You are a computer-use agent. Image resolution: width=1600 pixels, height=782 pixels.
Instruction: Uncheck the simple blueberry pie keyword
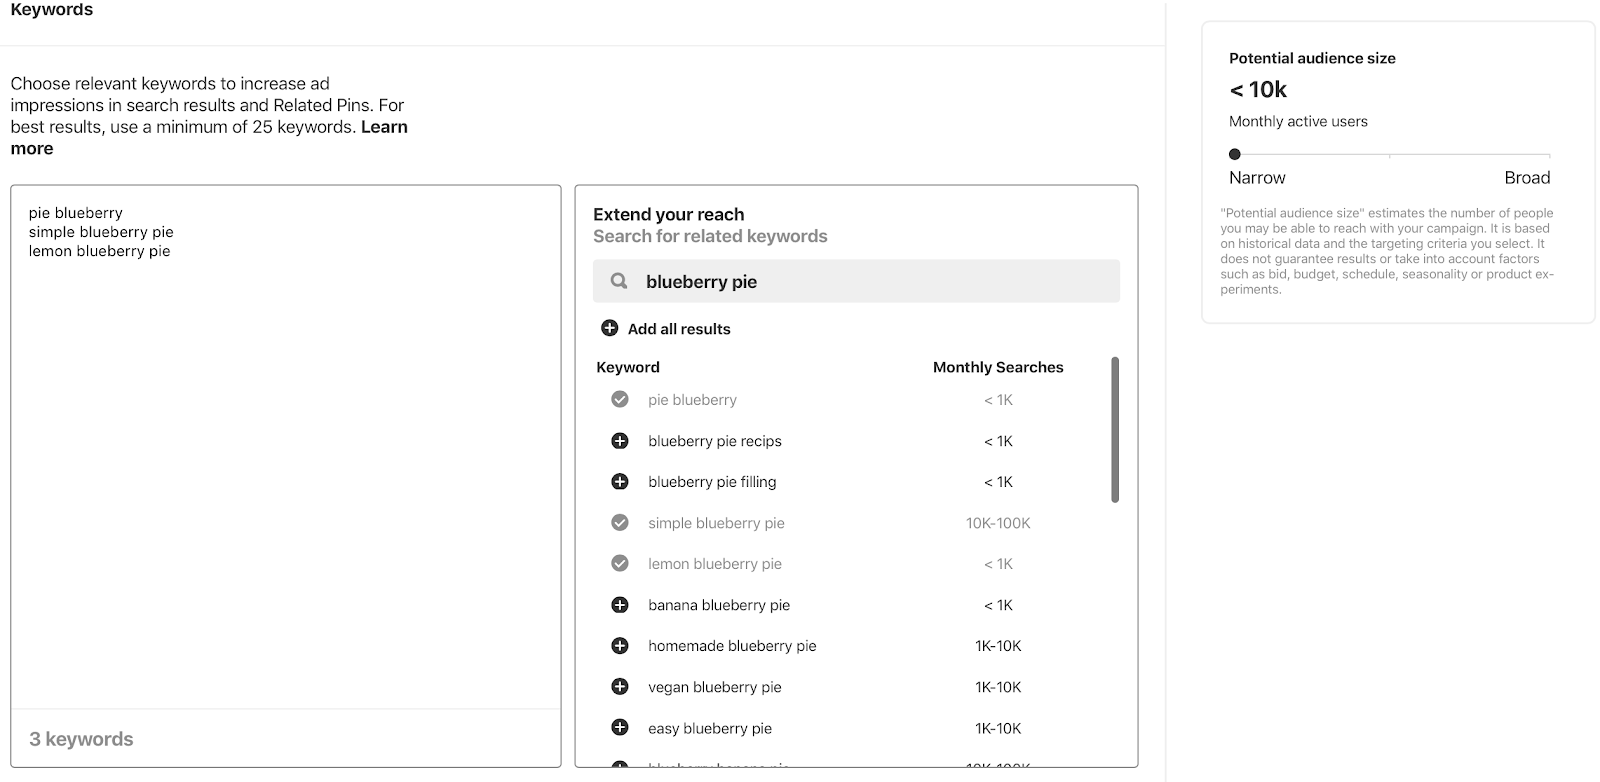(x=620, y=523)
